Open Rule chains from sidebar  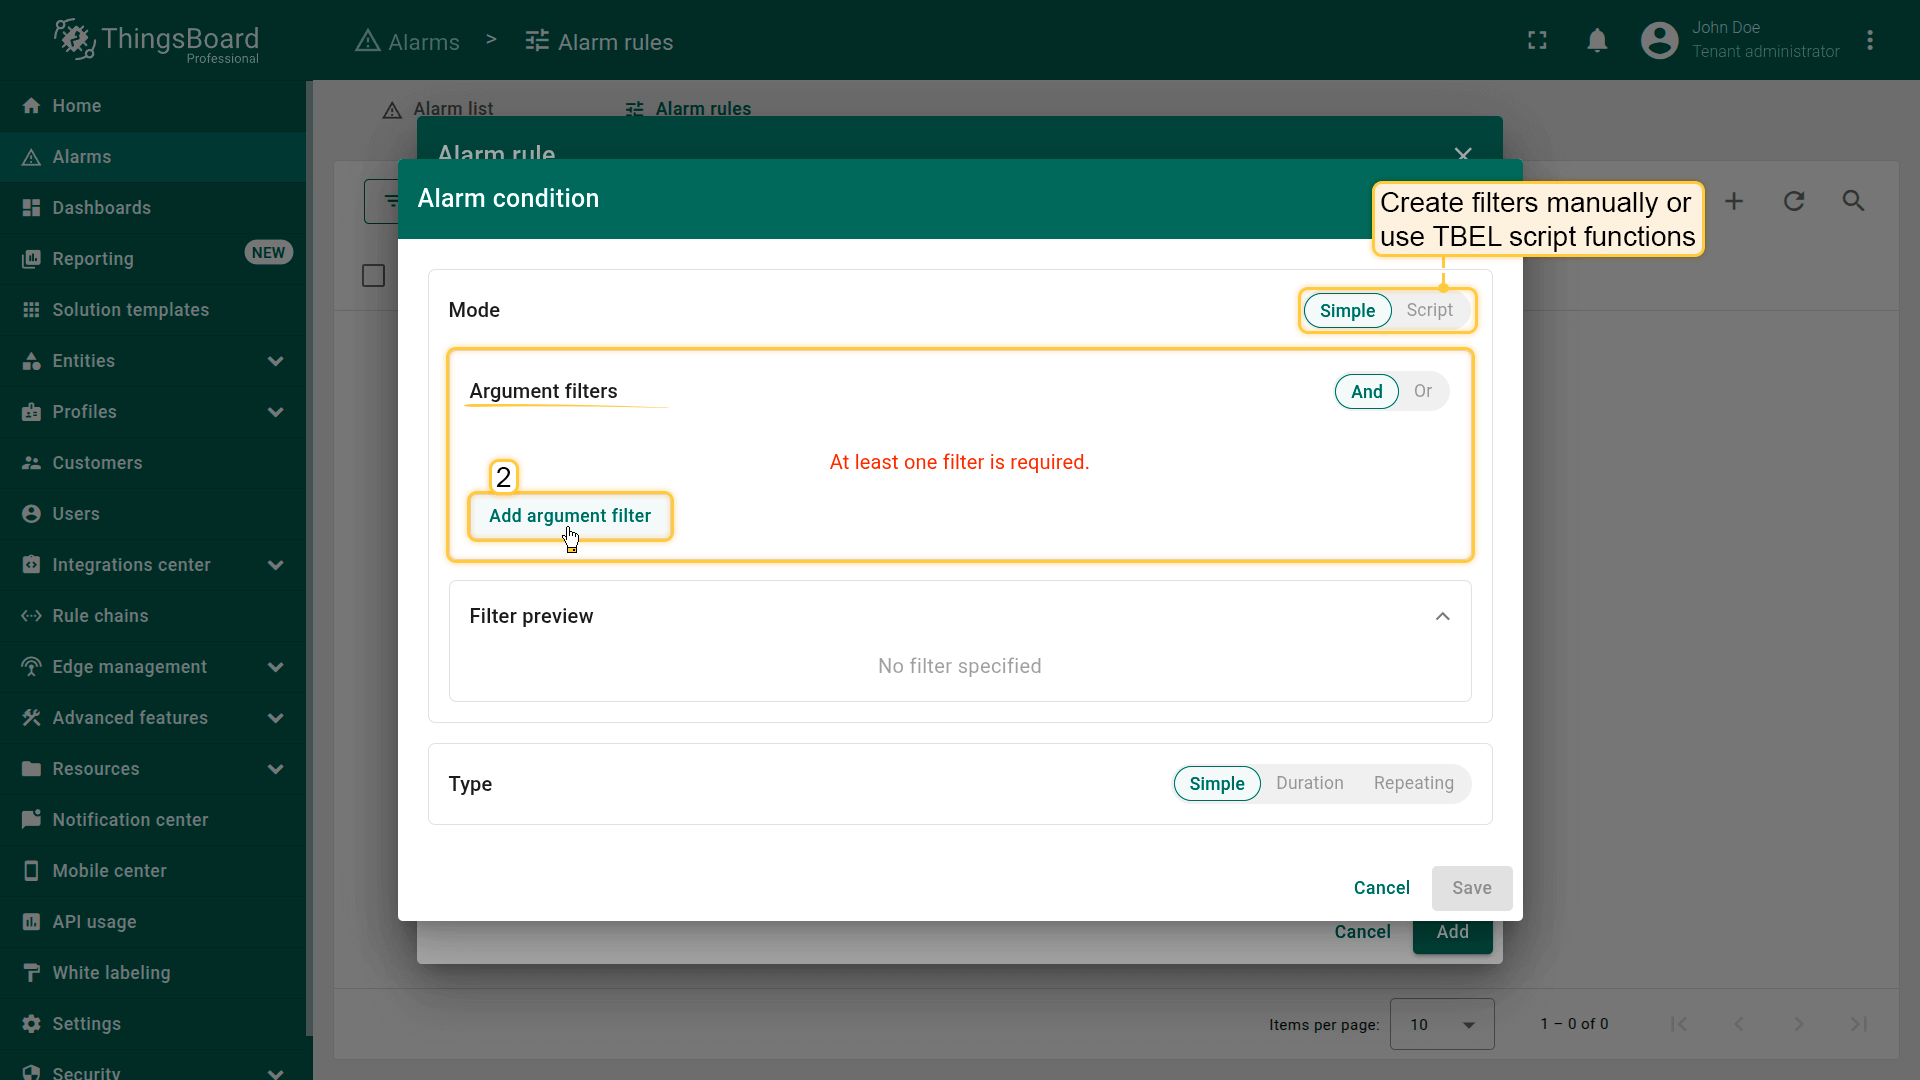tap(100, 616)
